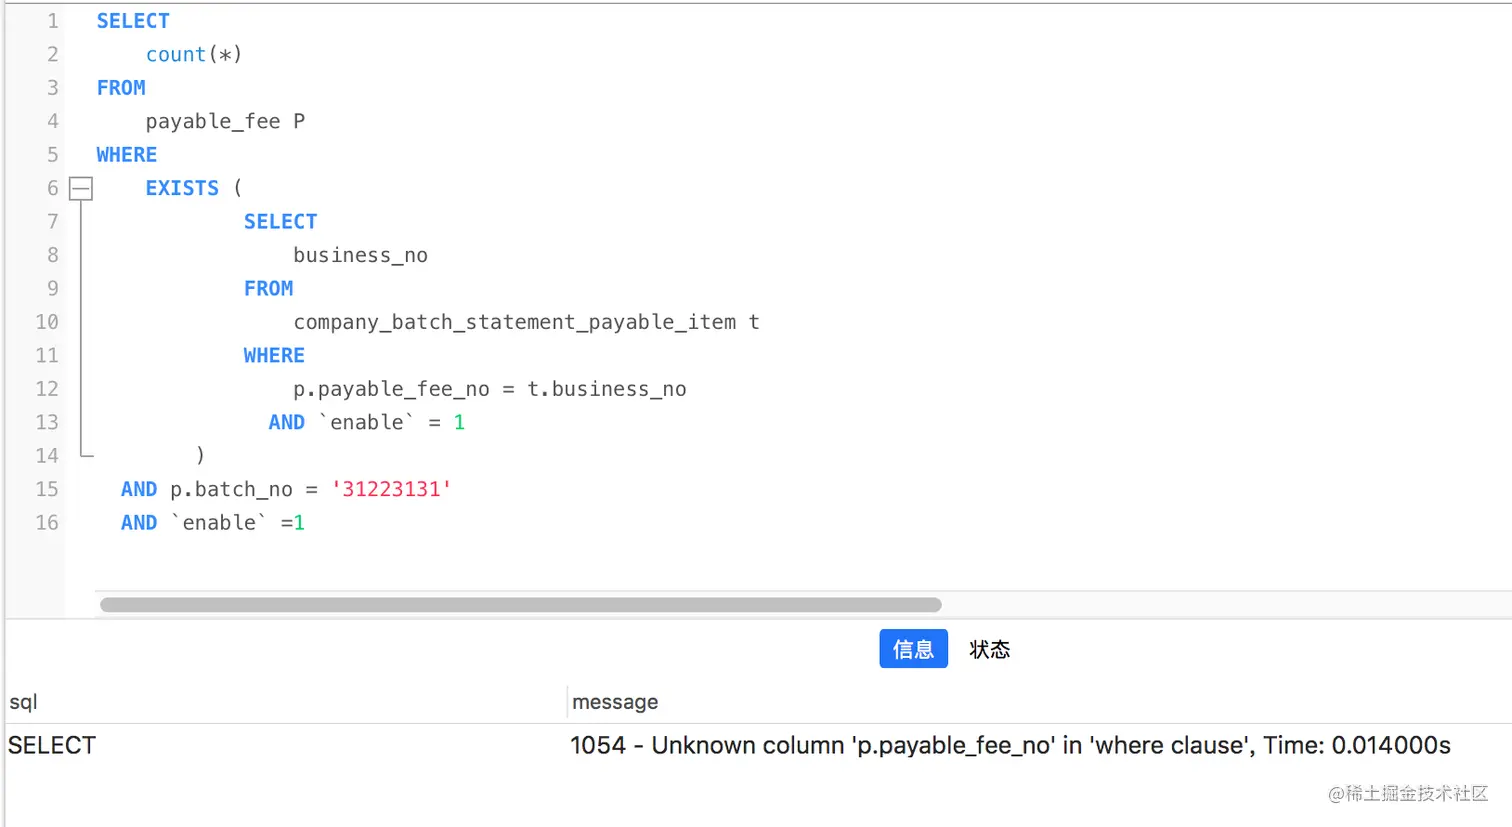The width and height of the screenshot is (1512, 827).
Task: Collapse the EXISTS subquery fold marker
Action: coord(81,188)
